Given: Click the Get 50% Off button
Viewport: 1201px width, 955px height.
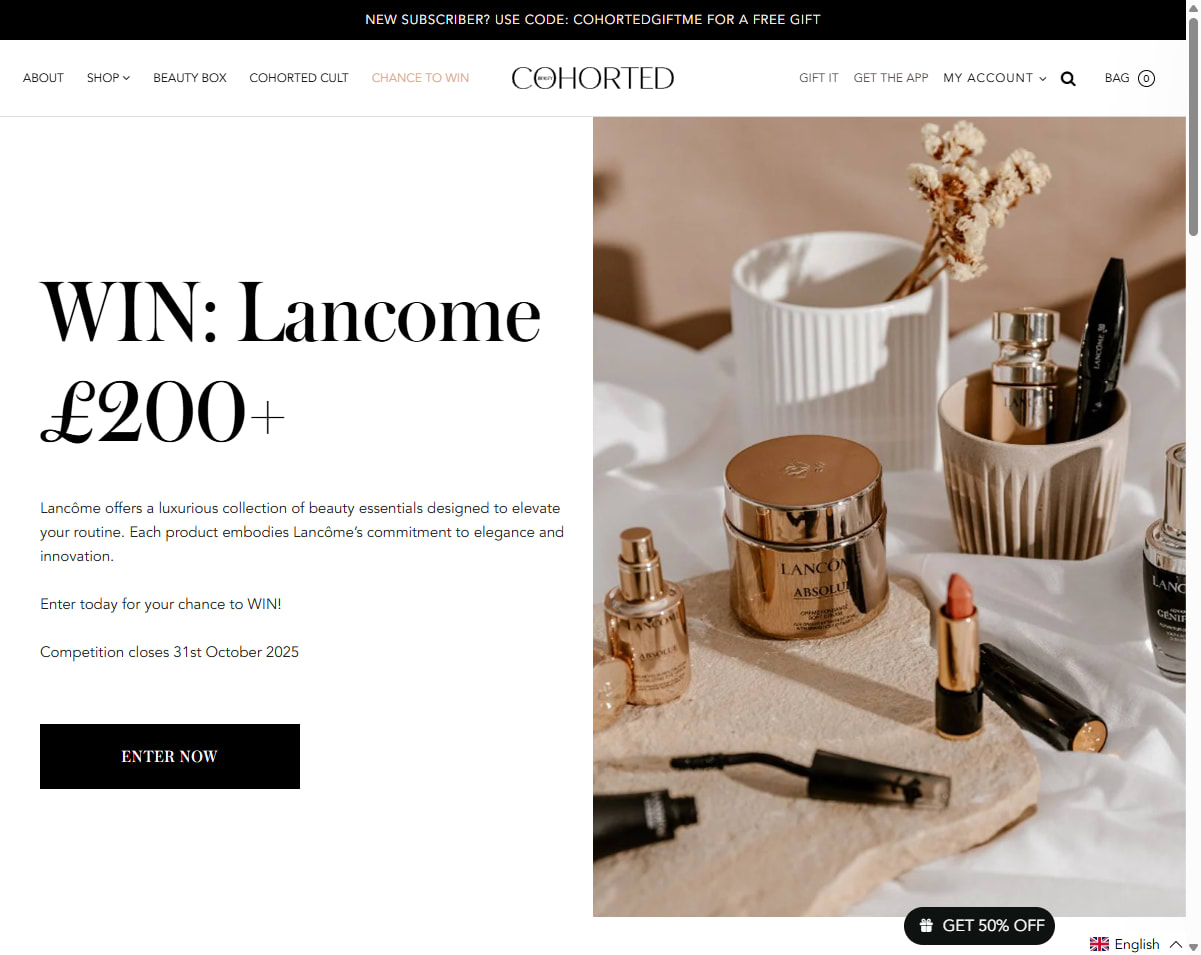Looking at the screenshot, I should (x=979, y=926).
